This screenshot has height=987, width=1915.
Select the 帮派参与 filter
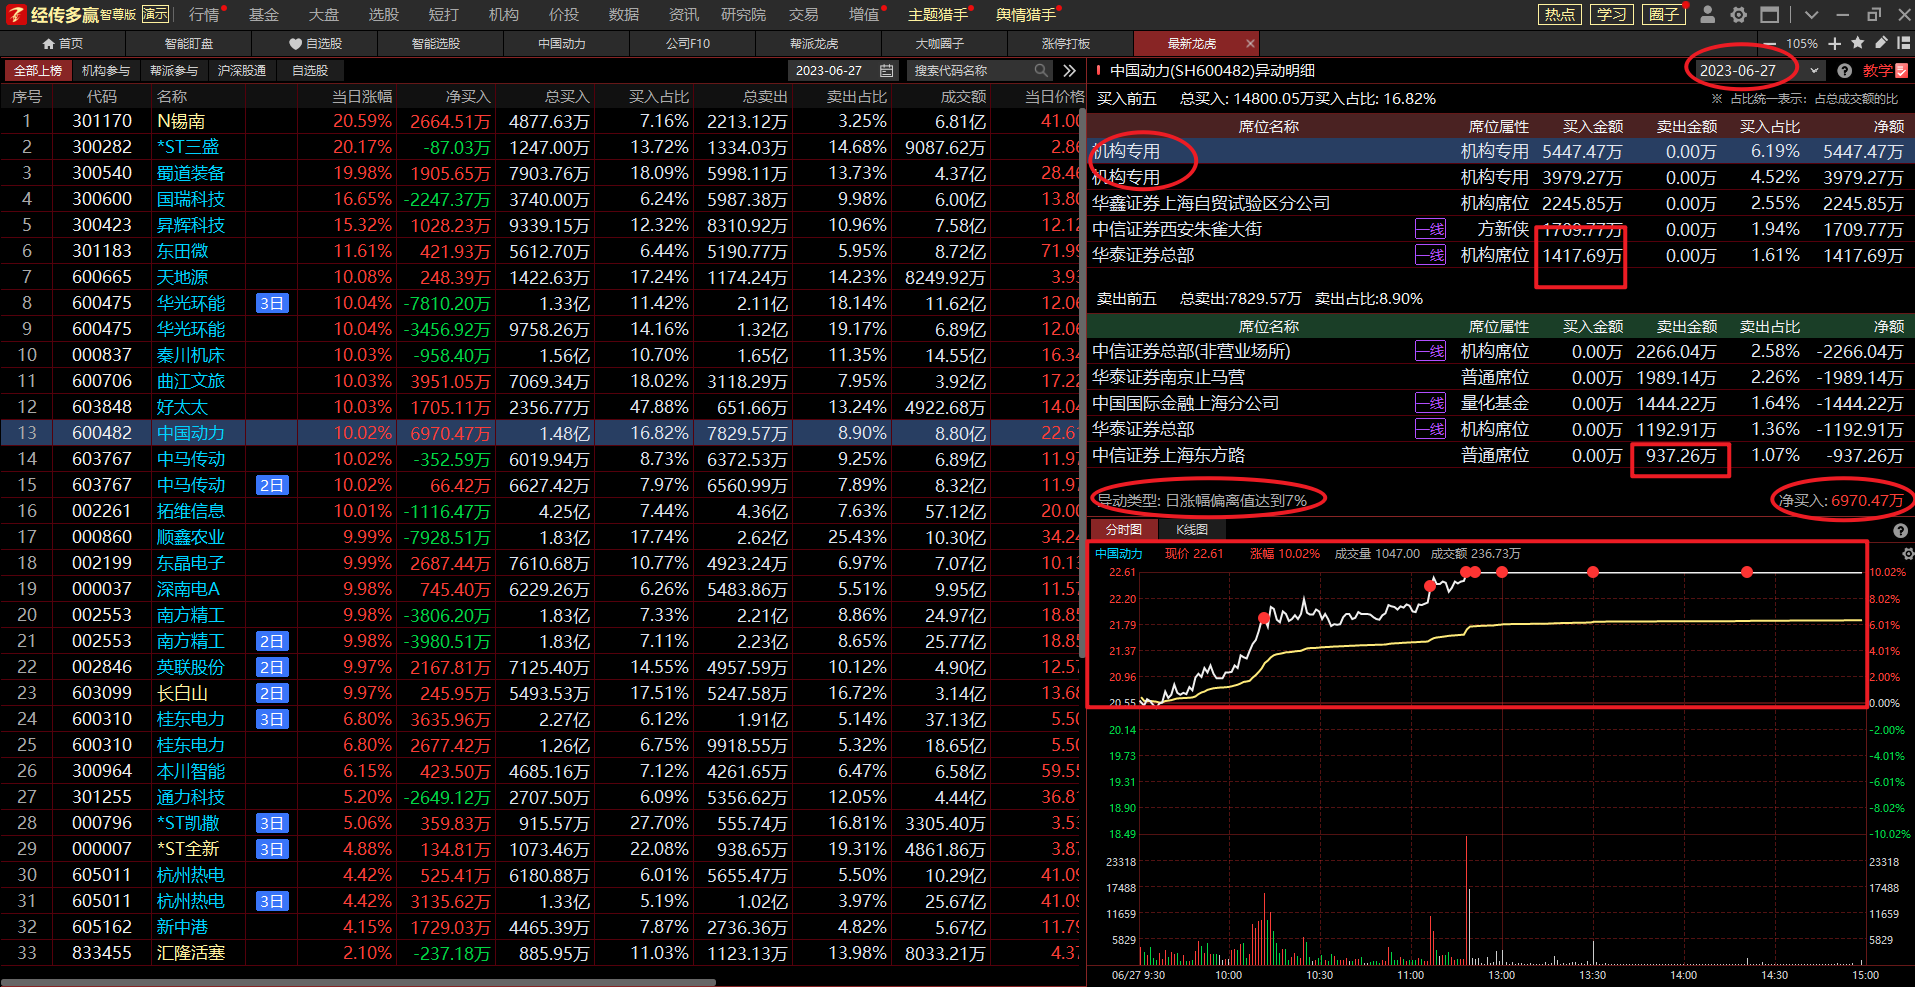pos(174,71)
